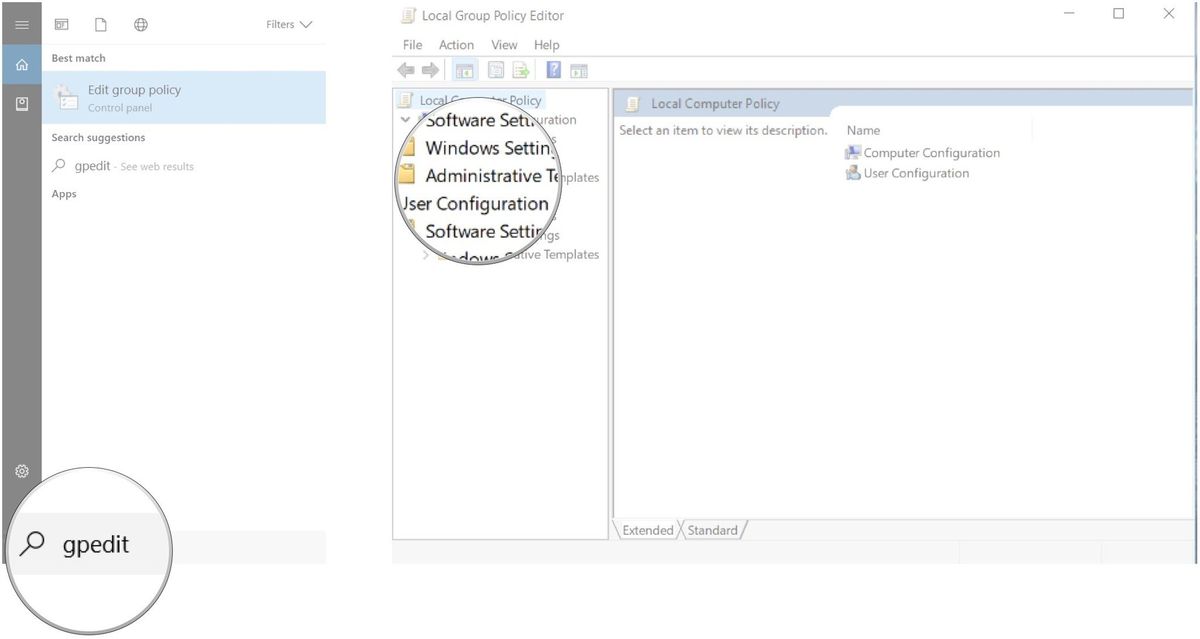1200x639 pixels.
Task: Open the Action menu
Action: pyautogui.click(x=457, y=45)
